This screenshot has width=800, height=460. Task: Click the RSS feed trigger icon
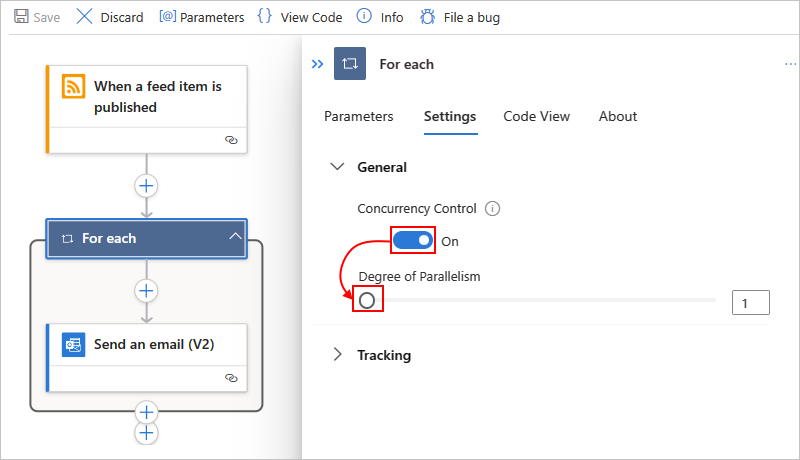click(73, 86)
